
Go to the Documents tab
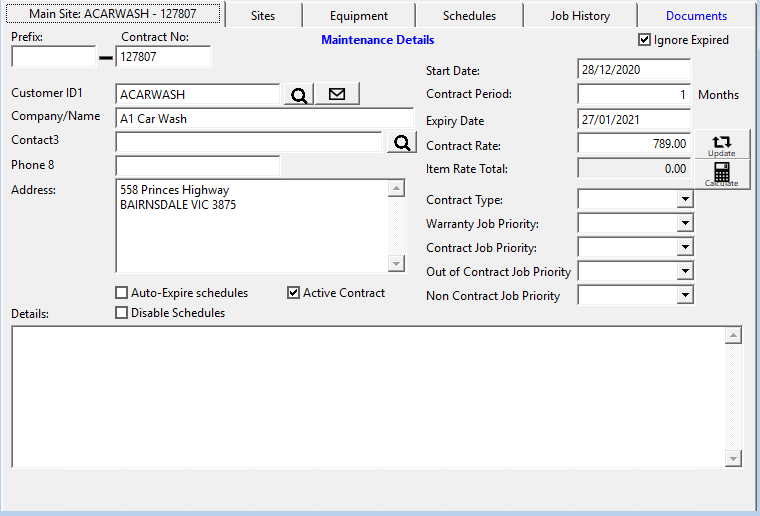696,16
